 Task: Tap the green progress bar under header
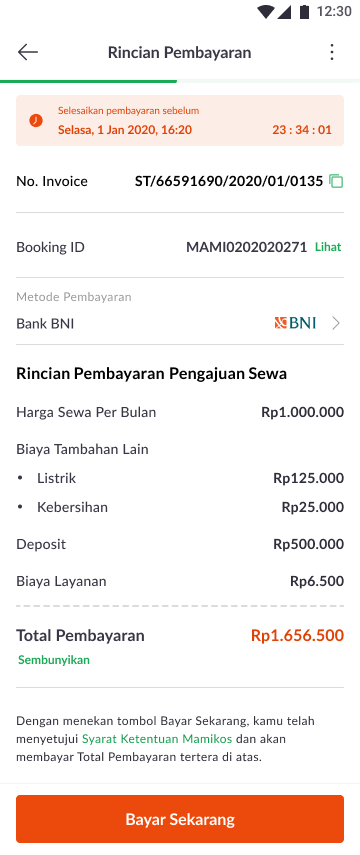click(88, 81)
